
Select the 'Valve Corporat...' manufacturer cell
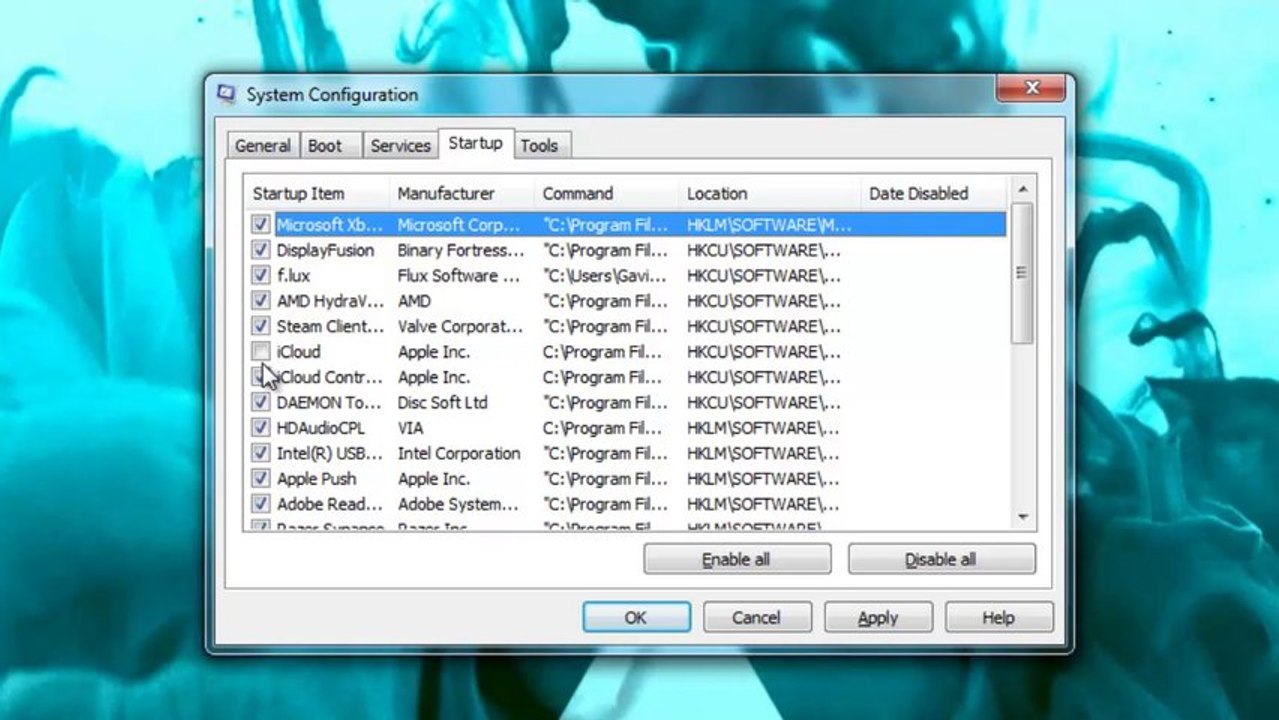tap(460, 326)
